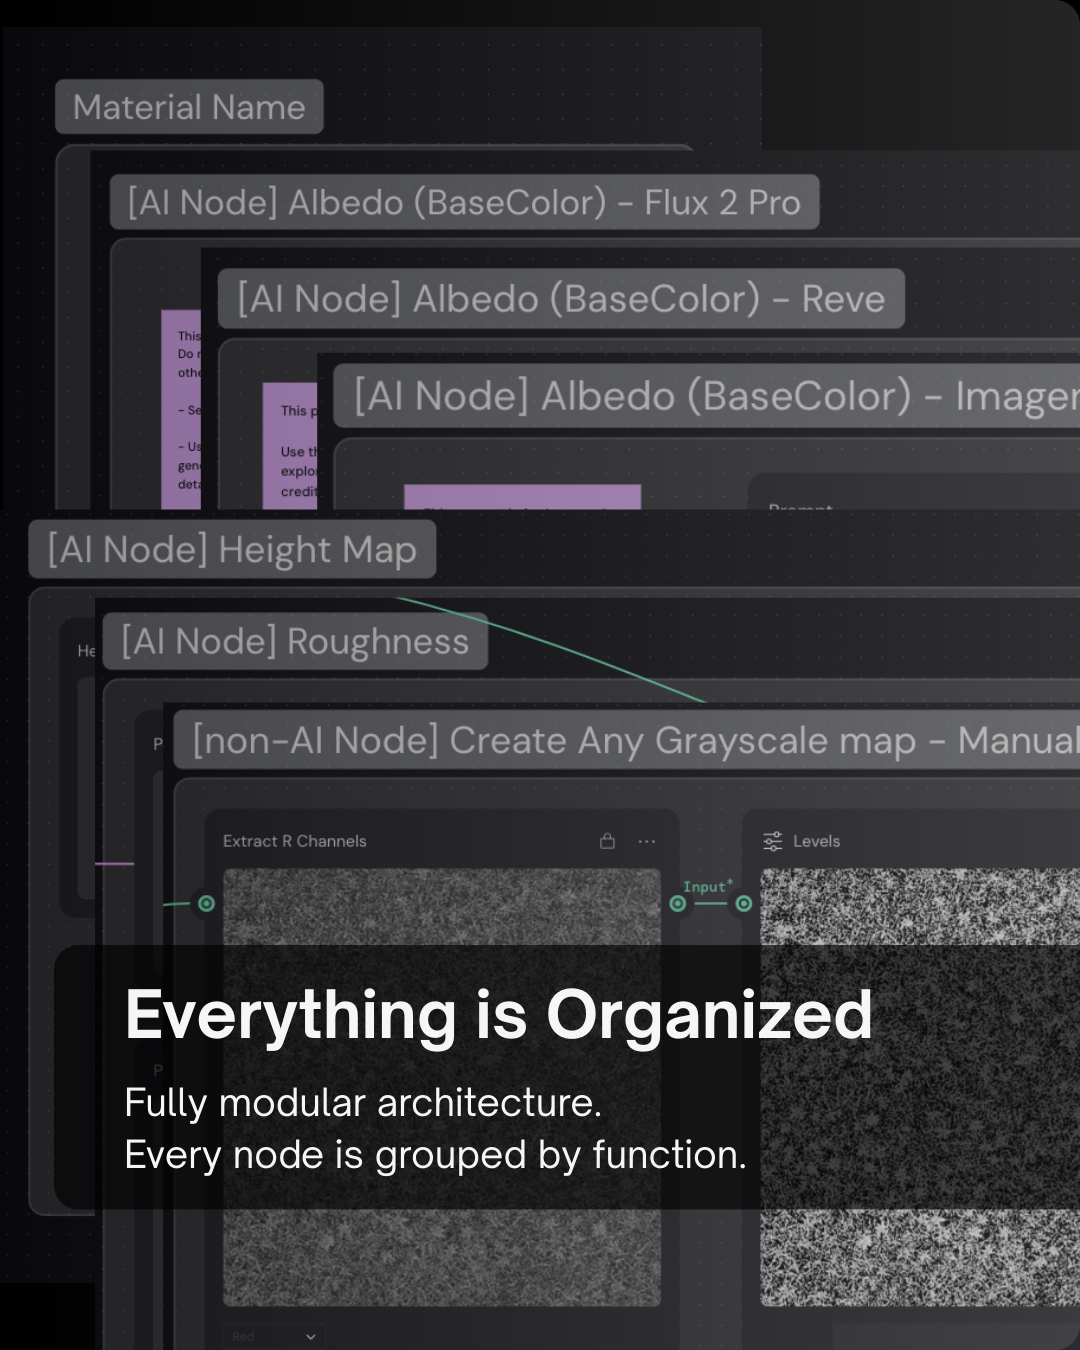Open the Red channel dropdown
This screenshot has width=1080, height=1350.
click(274, 1336)
